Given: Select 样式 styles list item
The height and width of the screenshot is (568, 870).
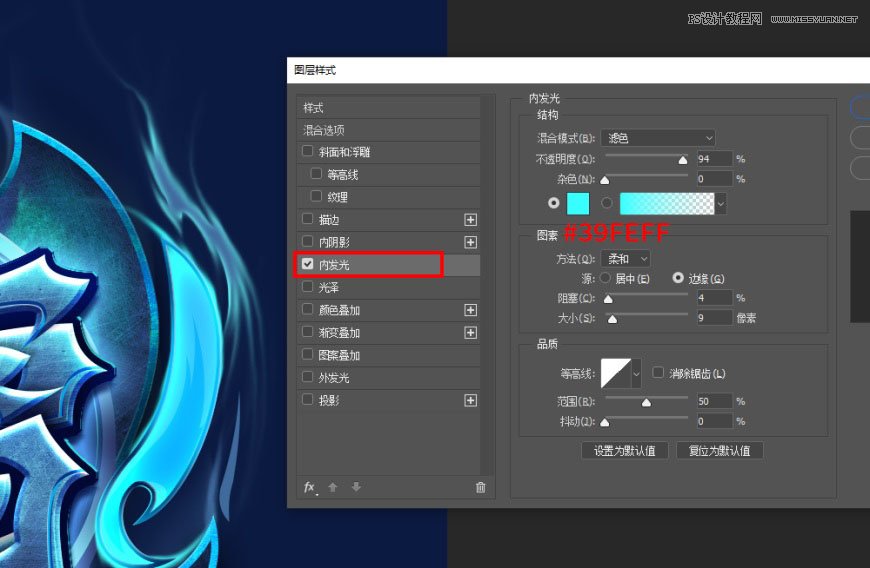Looking at the screenshot, I should pos(388,108).
